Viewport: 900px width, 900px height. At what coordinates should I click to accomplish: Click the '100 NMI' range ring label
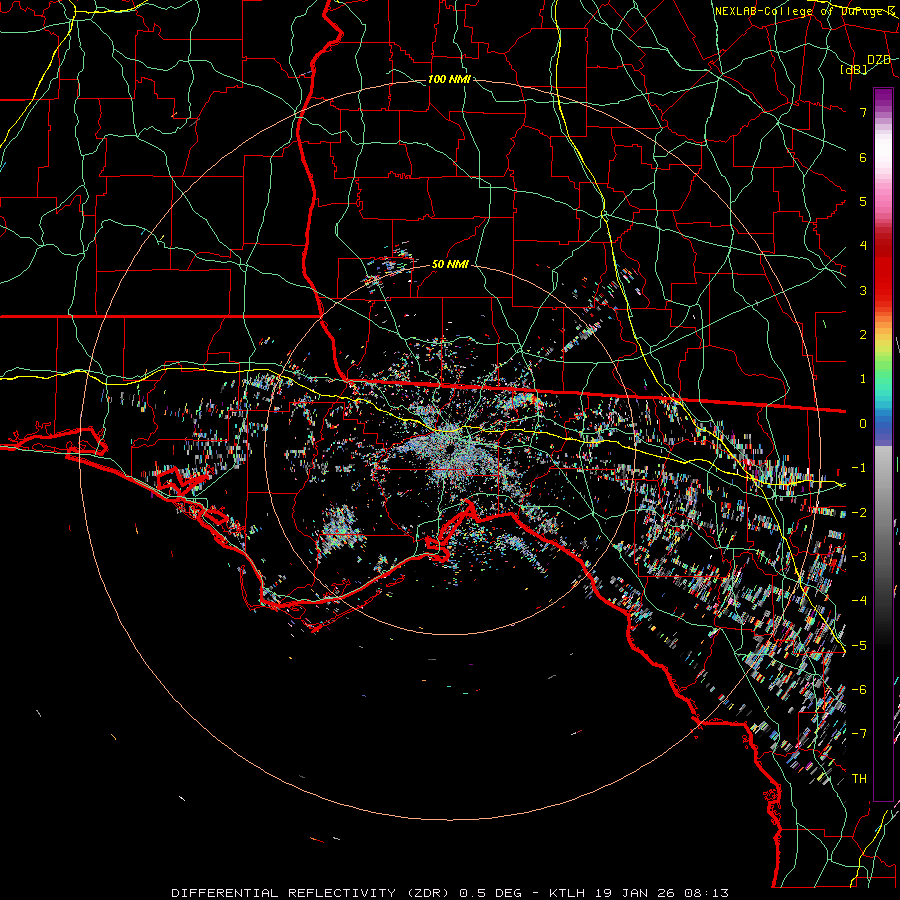point(449,79)
